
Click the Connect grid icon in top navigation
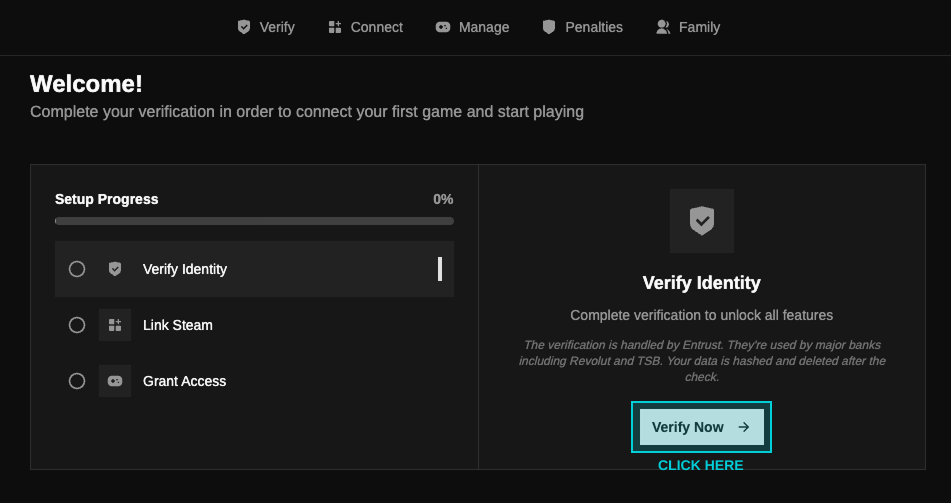click(x=335, y=27)
